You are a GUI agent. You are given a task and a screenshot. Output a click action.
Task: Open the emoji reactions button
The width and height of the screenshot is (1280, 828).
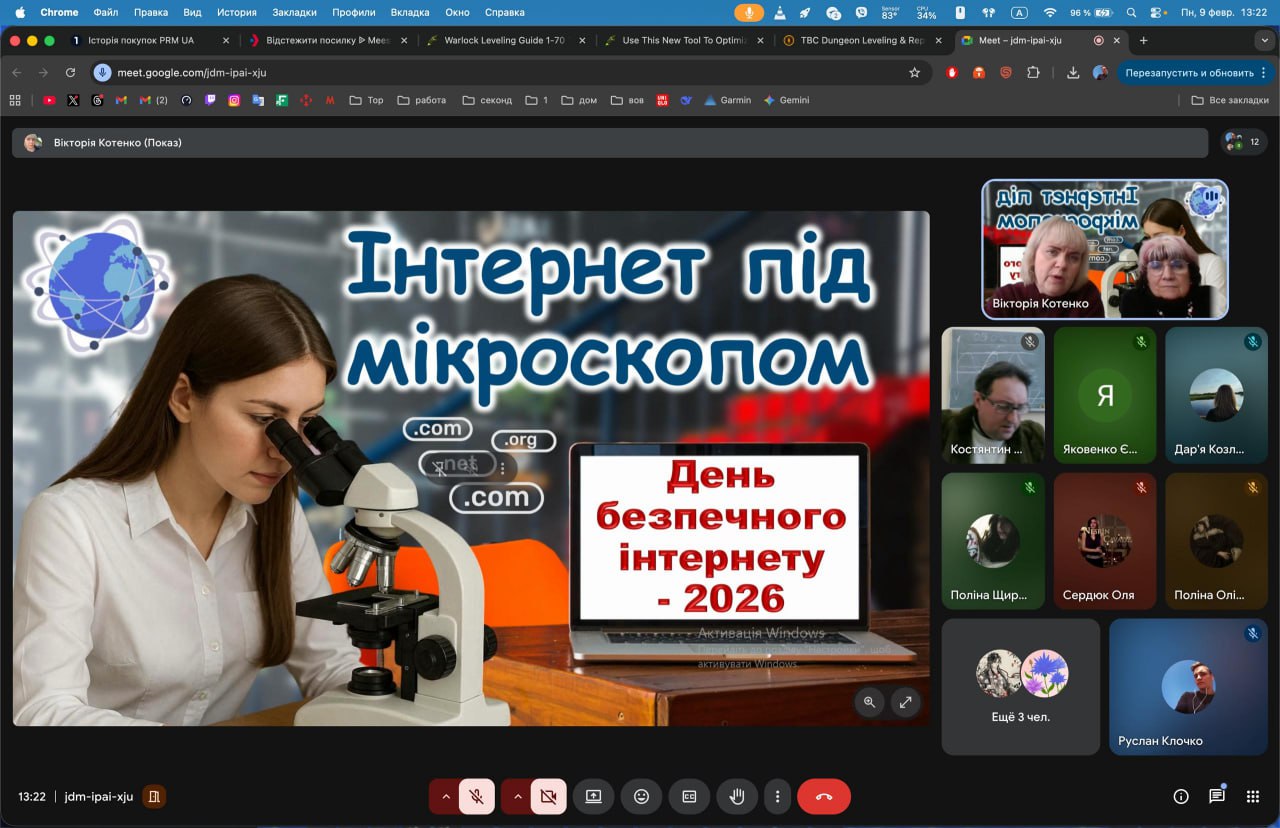[641, 797]
